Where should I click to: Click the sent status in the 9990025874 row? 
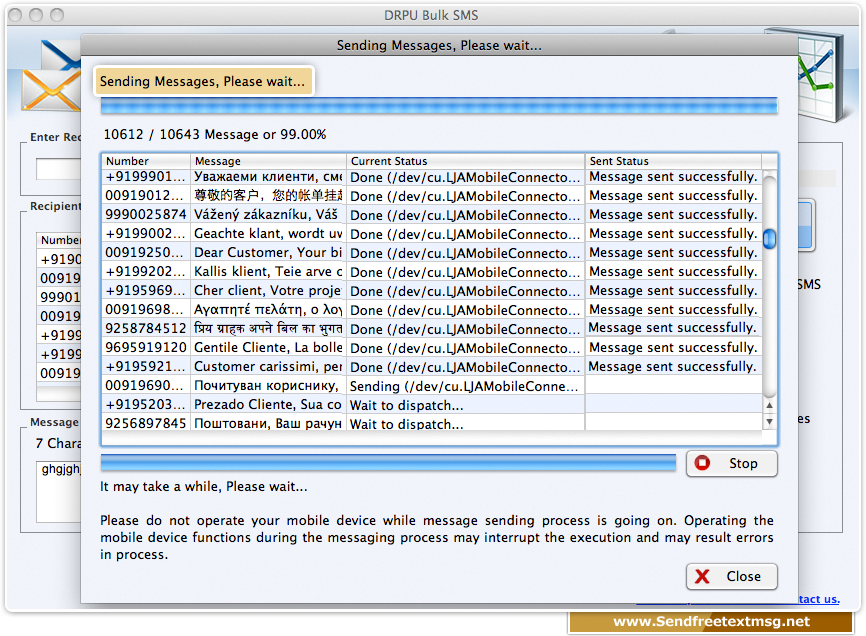point(673,215)
